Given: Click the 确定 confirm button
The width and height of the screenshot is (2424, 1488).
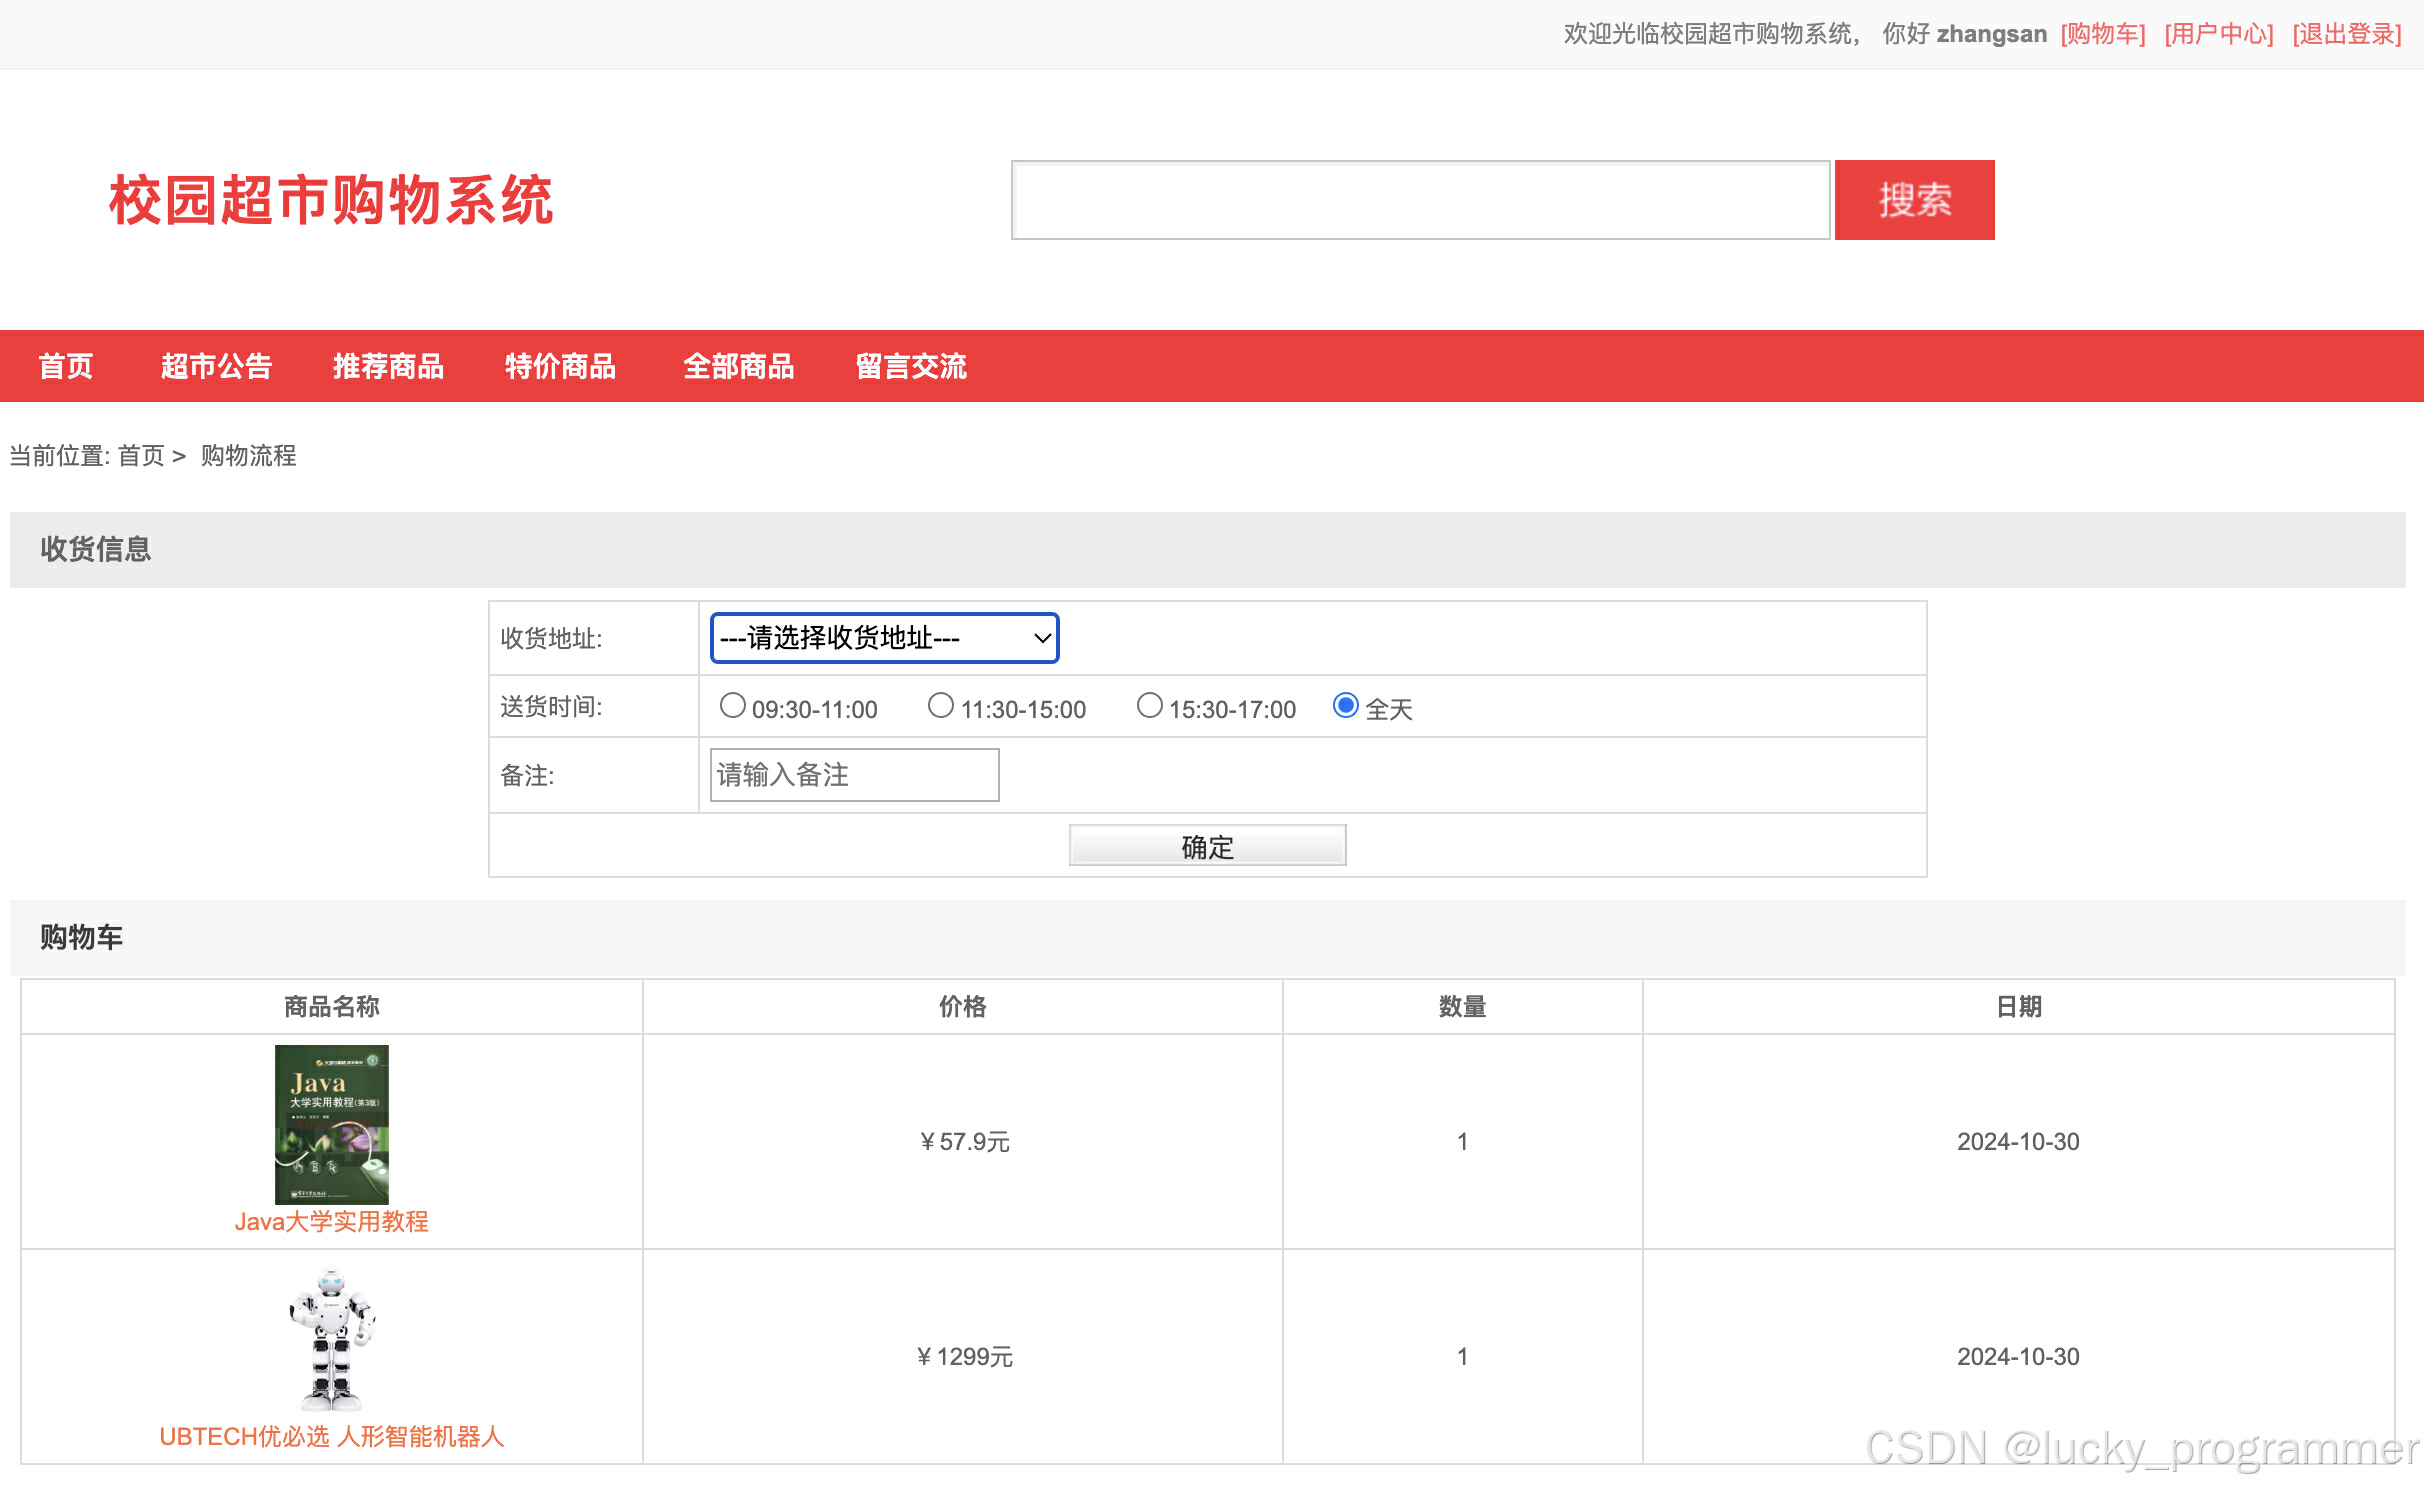Looking at the screenshot, I should (x=1207, y=846).
